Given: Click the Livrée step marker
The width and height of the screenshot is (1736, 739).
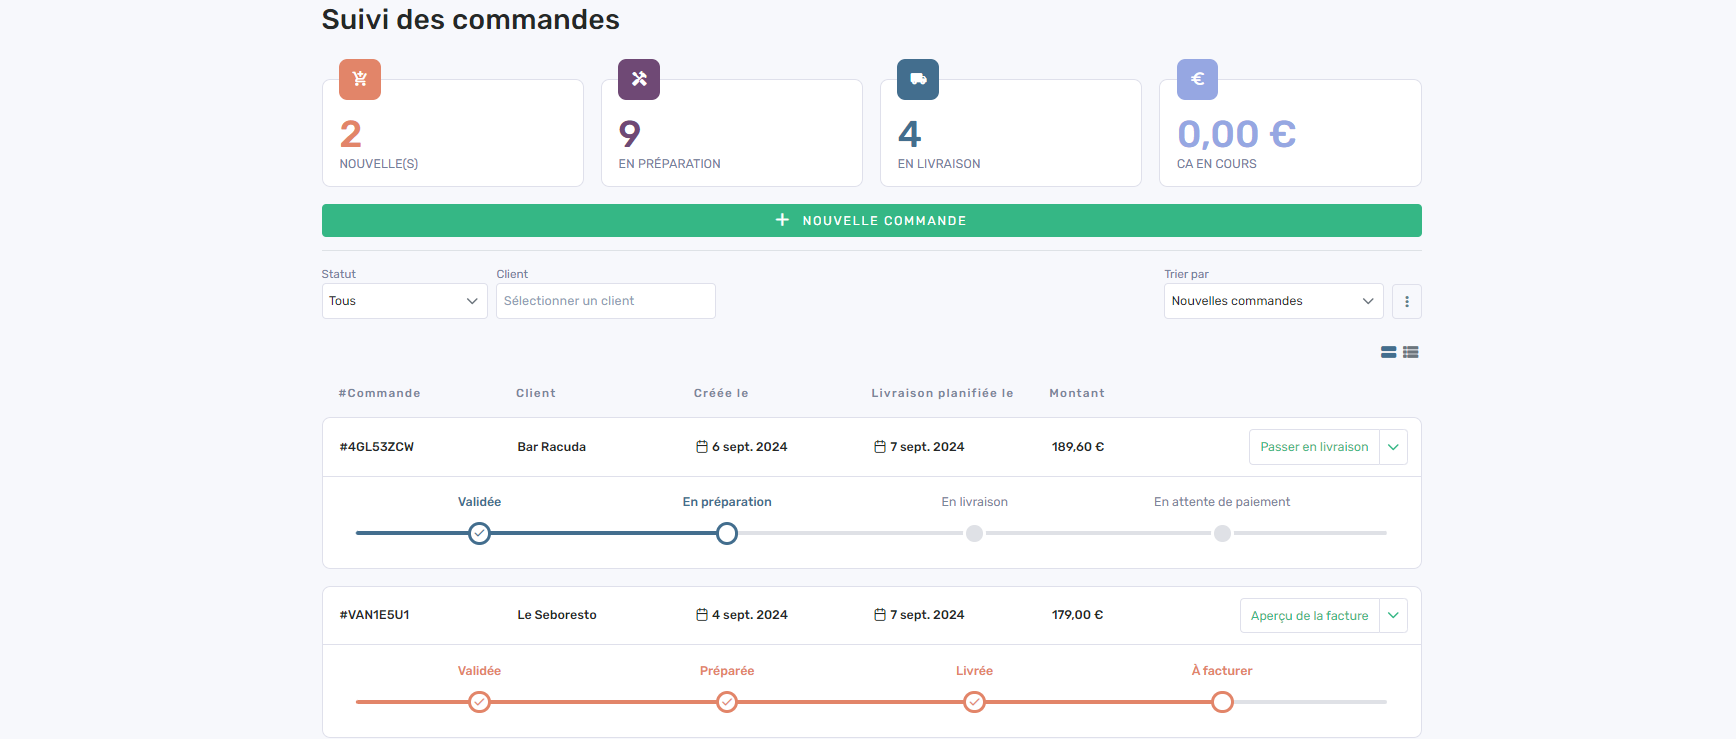Looking at the screenshot, I should pyautogui.click(x=974, y=702).
